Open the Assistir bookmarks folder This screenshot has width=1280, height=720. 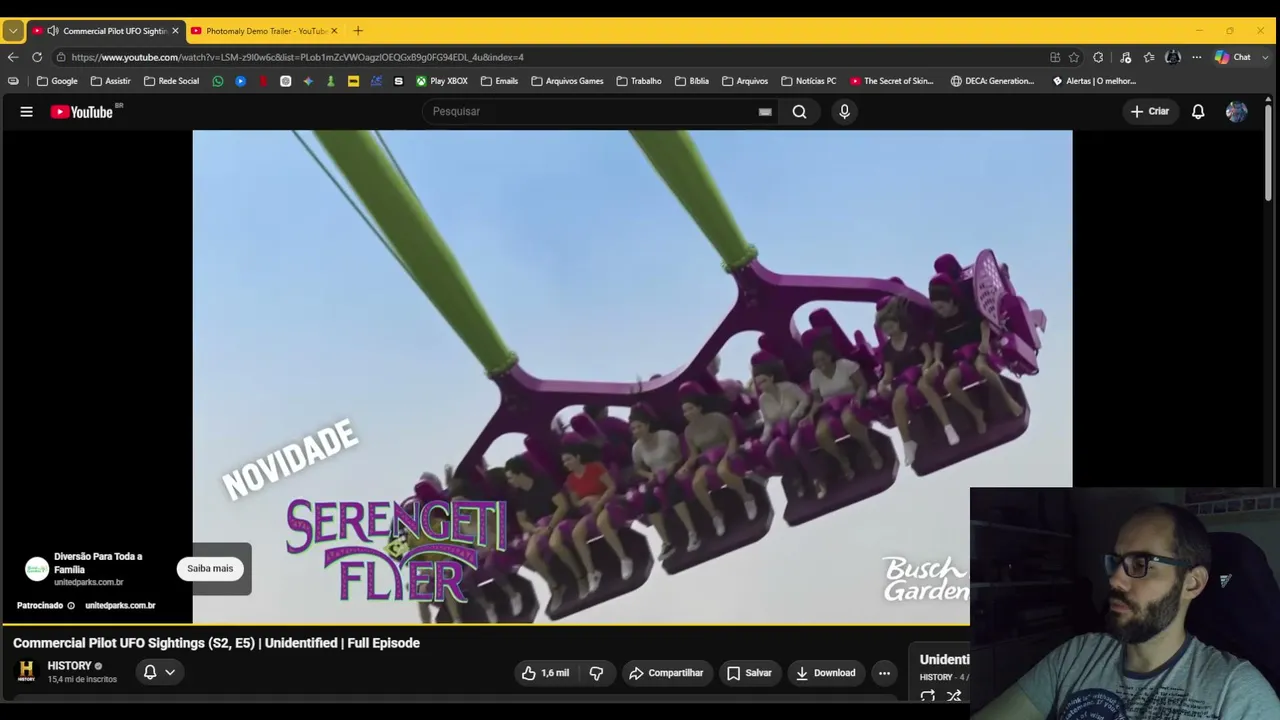pos(110,81)
